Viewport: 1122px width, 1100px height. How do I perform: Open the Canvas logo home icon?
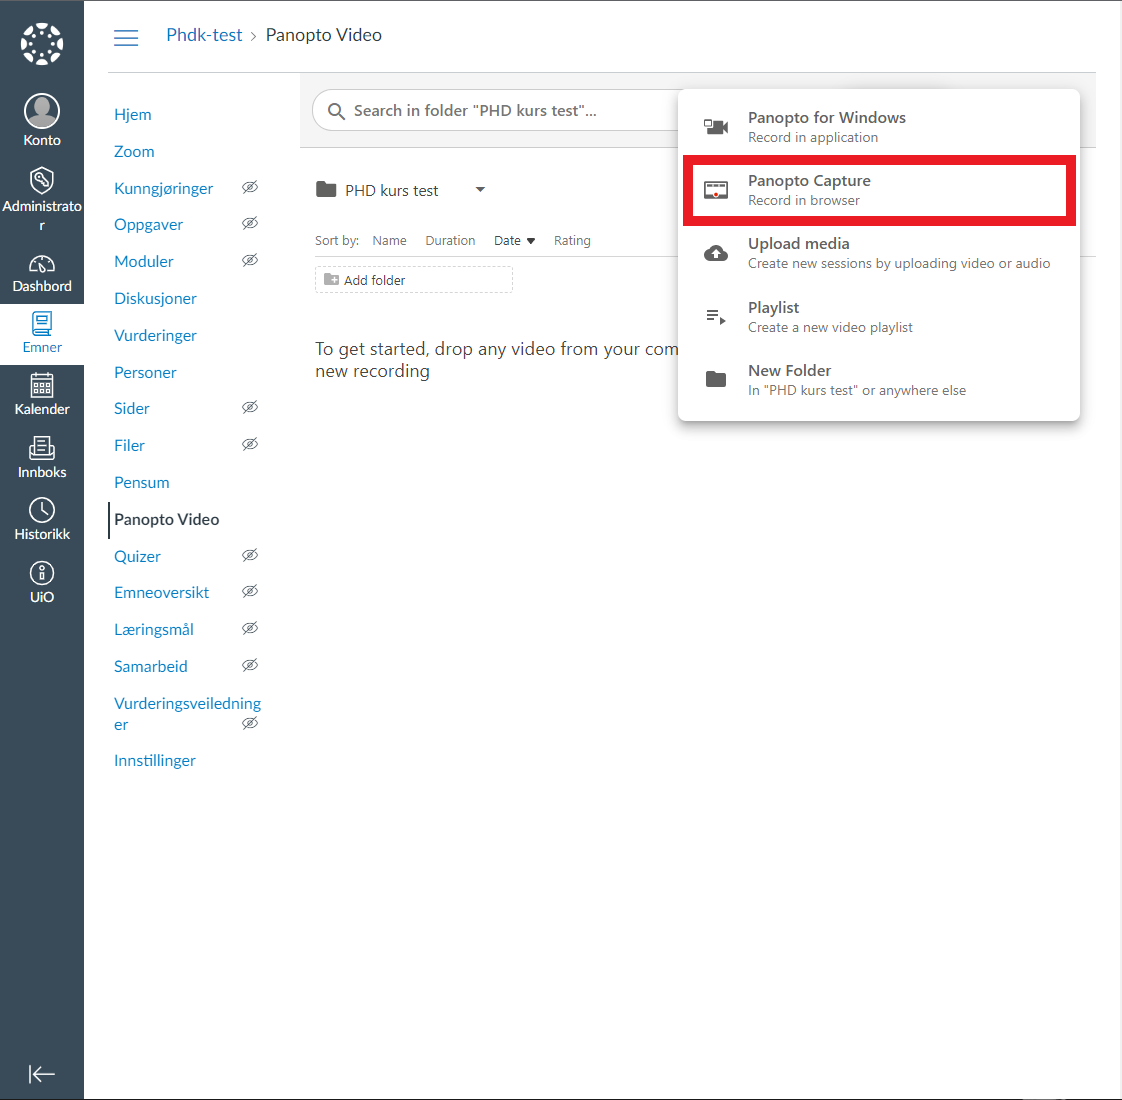(42, 44)
